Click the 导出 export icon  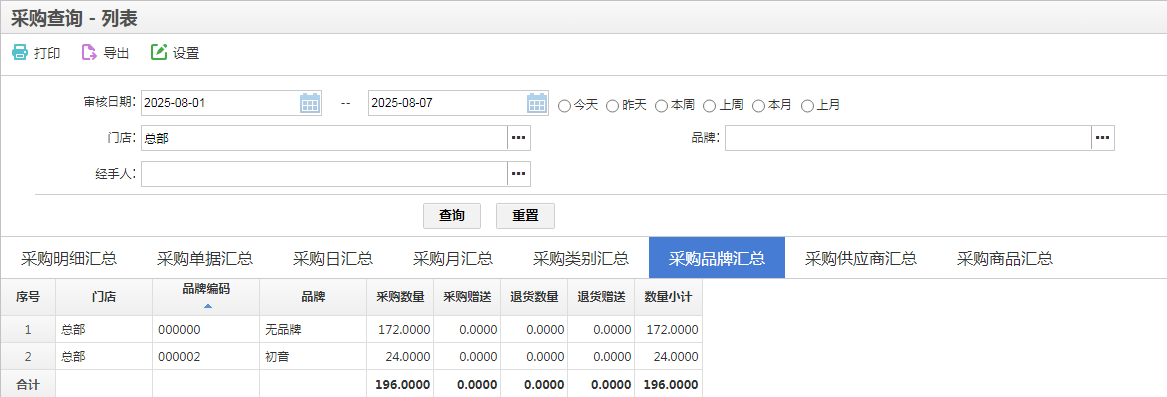(89, 53)
